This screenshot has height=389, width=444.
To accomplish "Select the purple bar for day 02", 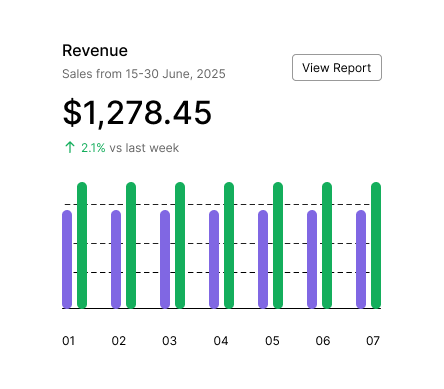I will [x=116, y=259].
